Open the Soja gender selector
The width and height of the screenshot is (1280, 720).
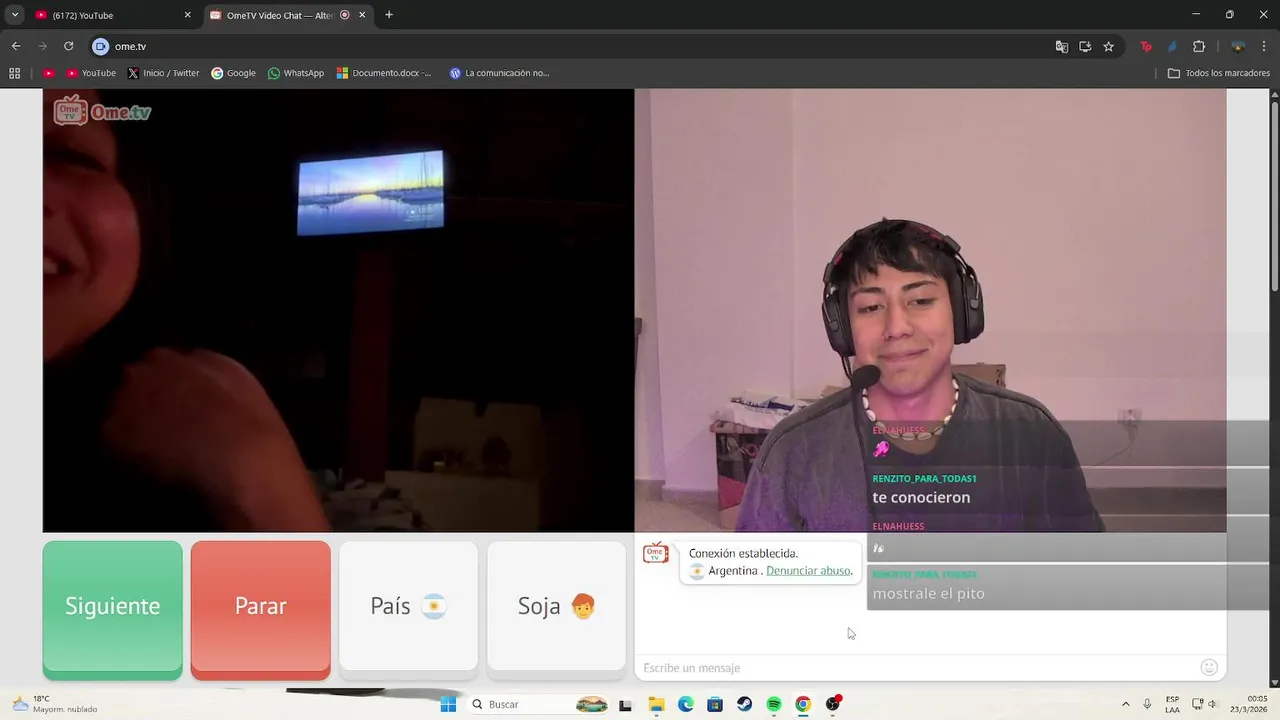[556, 606]
